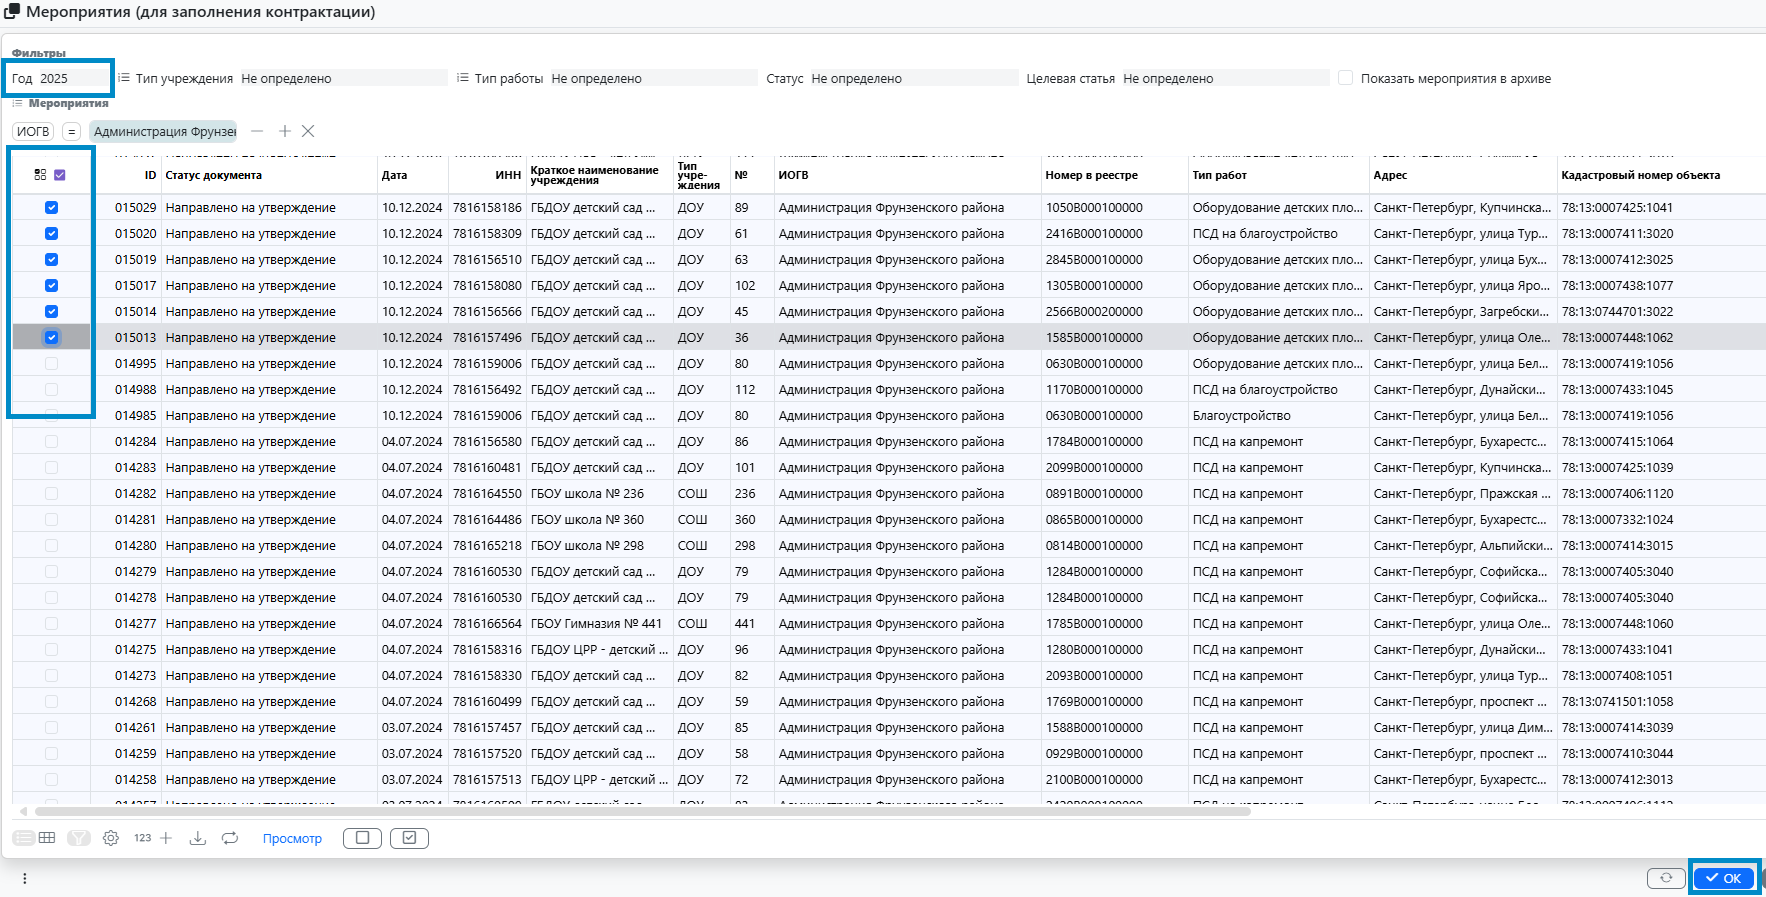Open the 'Просмотр' link
This screenshot has width=1766, height=897.
(x=292, y=838)
